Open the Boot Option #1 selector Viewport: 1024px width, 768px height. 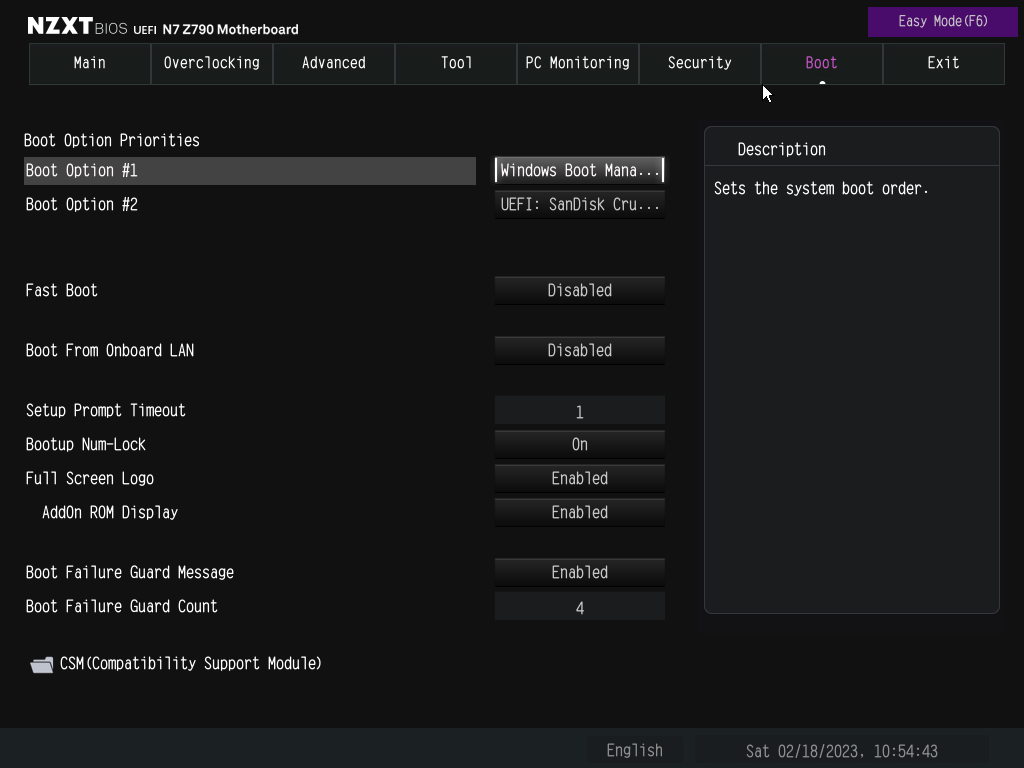click(x=579, y=170)
